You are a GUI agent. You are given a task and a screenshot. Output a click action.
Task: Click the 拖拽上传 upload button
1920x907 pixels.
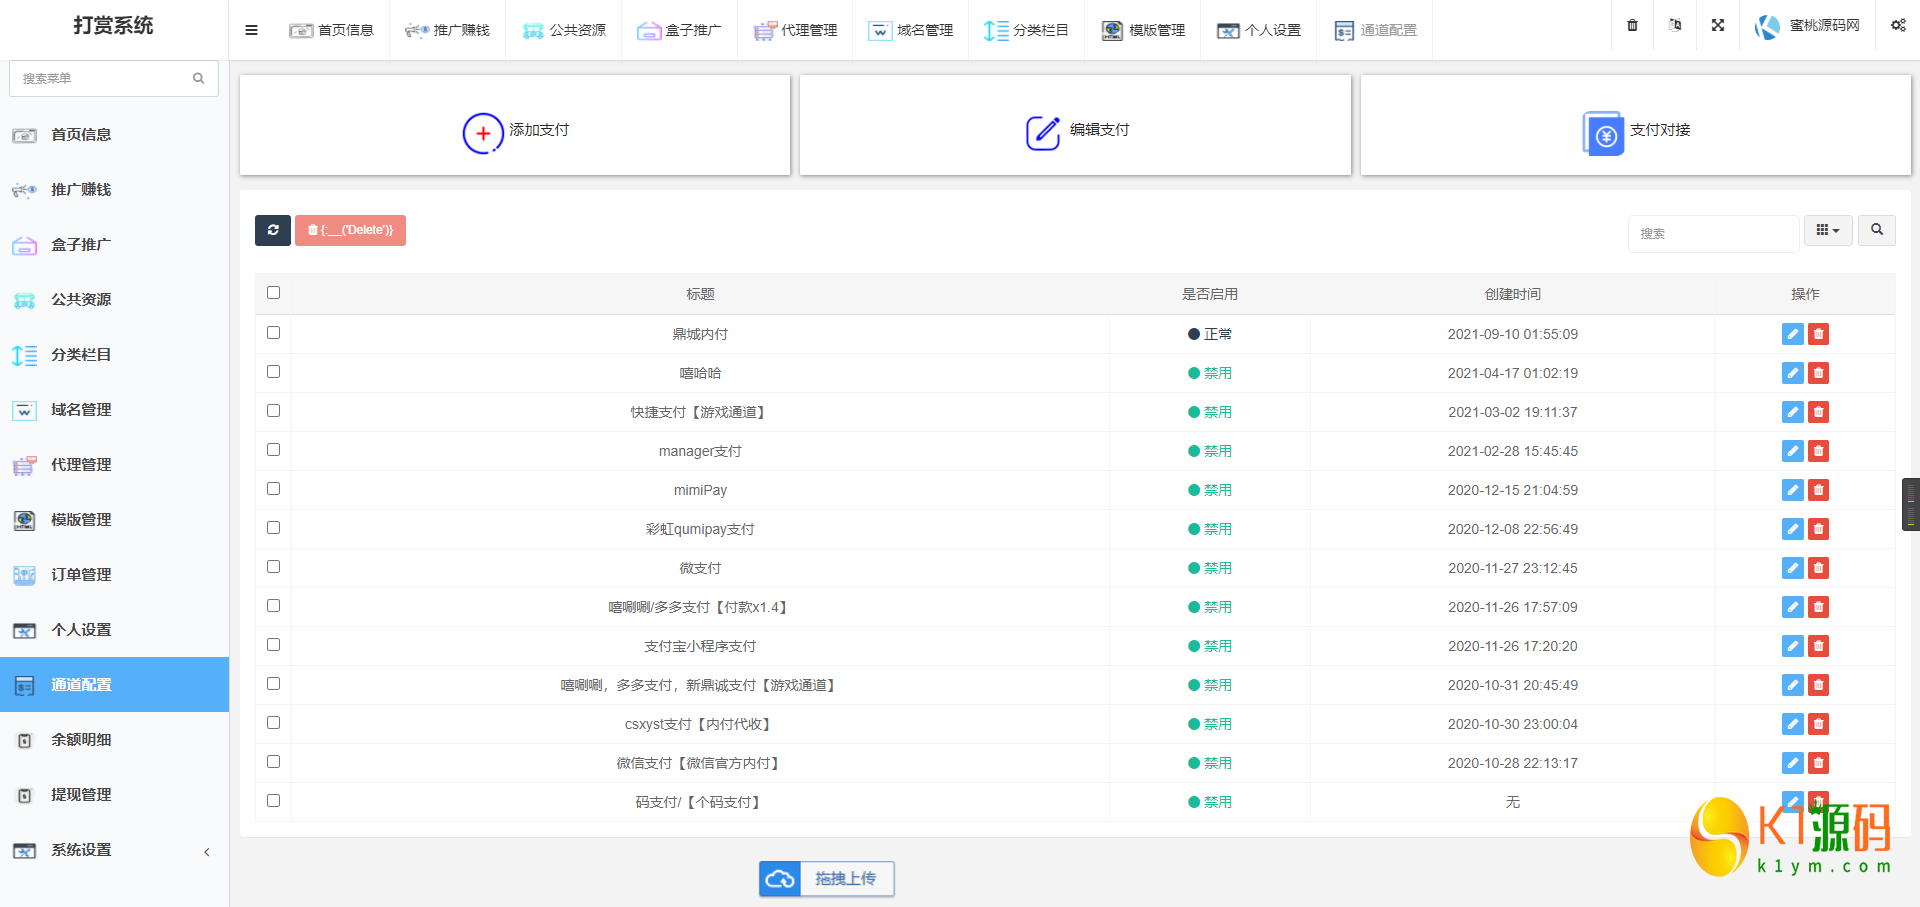pos(826,879)
